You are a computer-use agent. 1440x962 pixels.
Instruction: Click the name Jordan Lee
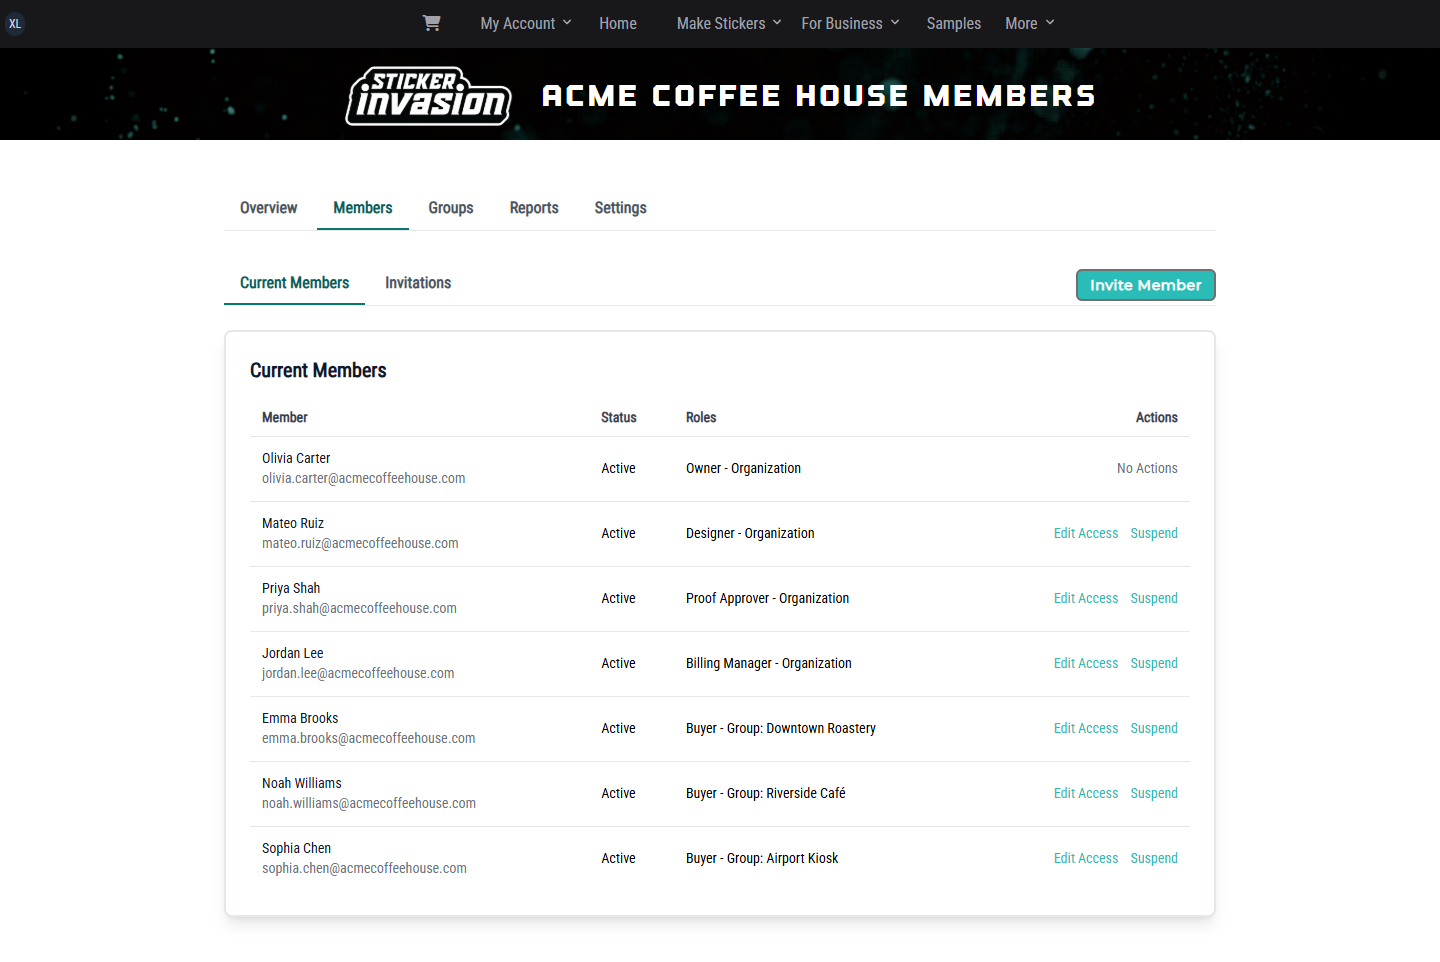click(293, 653)
